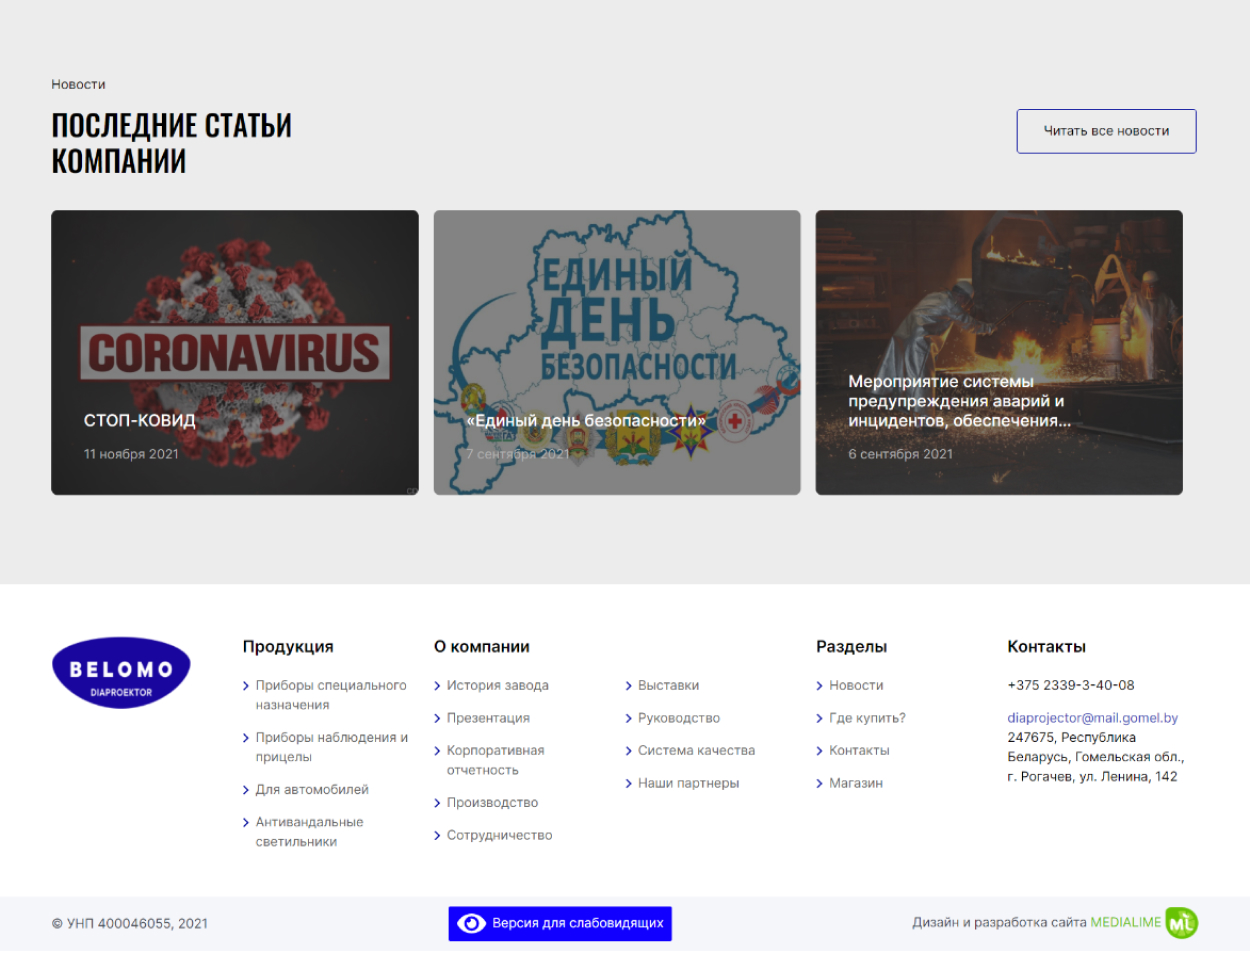The width and height of the screenshot is (1250, 956).
Task: Open 'Приборы специального назначения' footer link
Action: (331, 695)
